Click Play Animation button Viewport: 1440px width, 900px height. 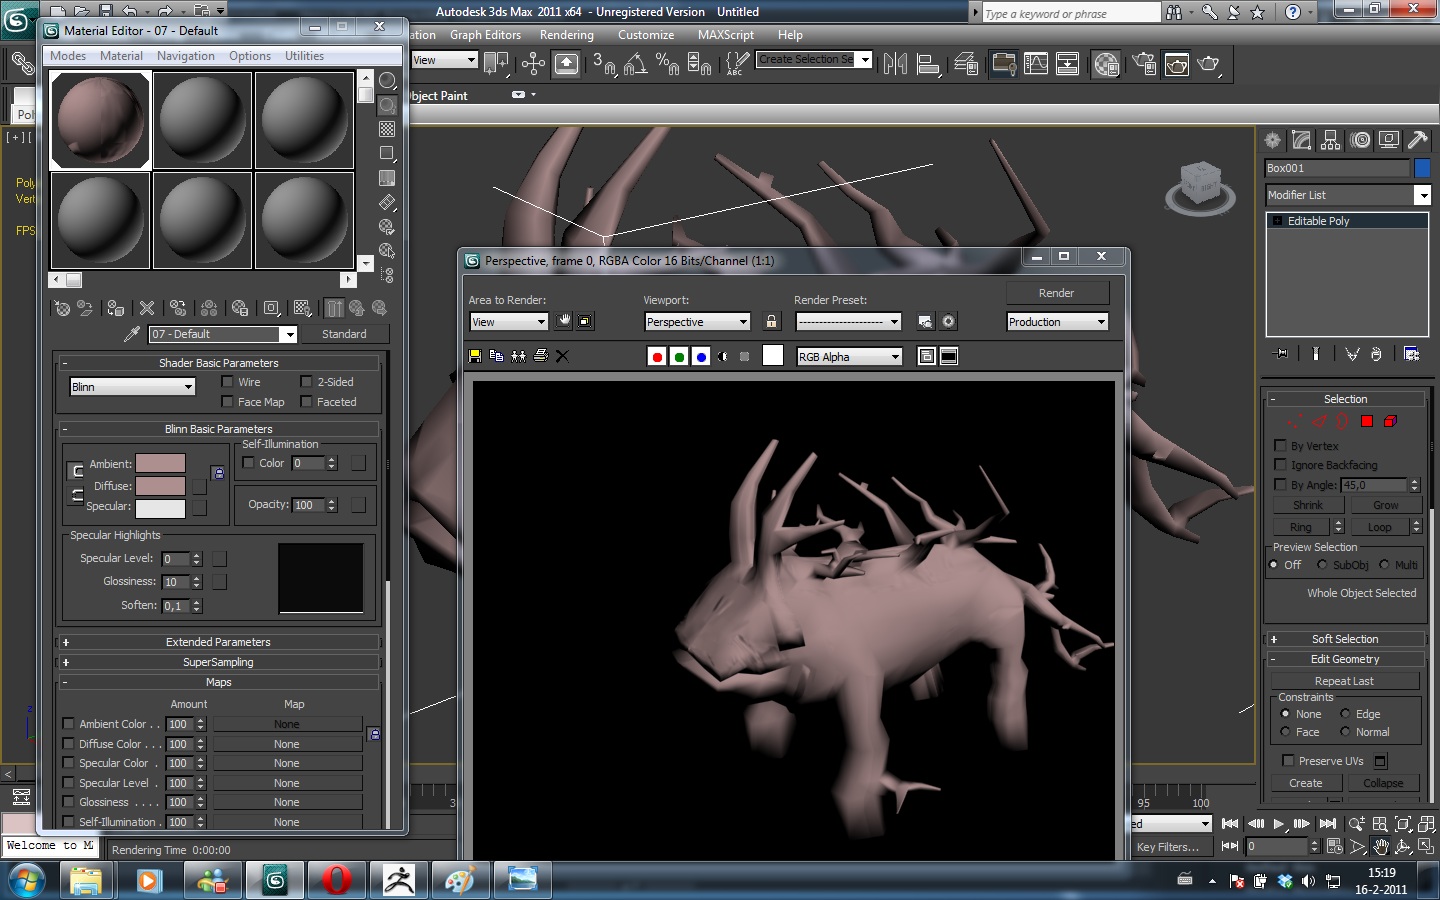[x=1278, y=824]
